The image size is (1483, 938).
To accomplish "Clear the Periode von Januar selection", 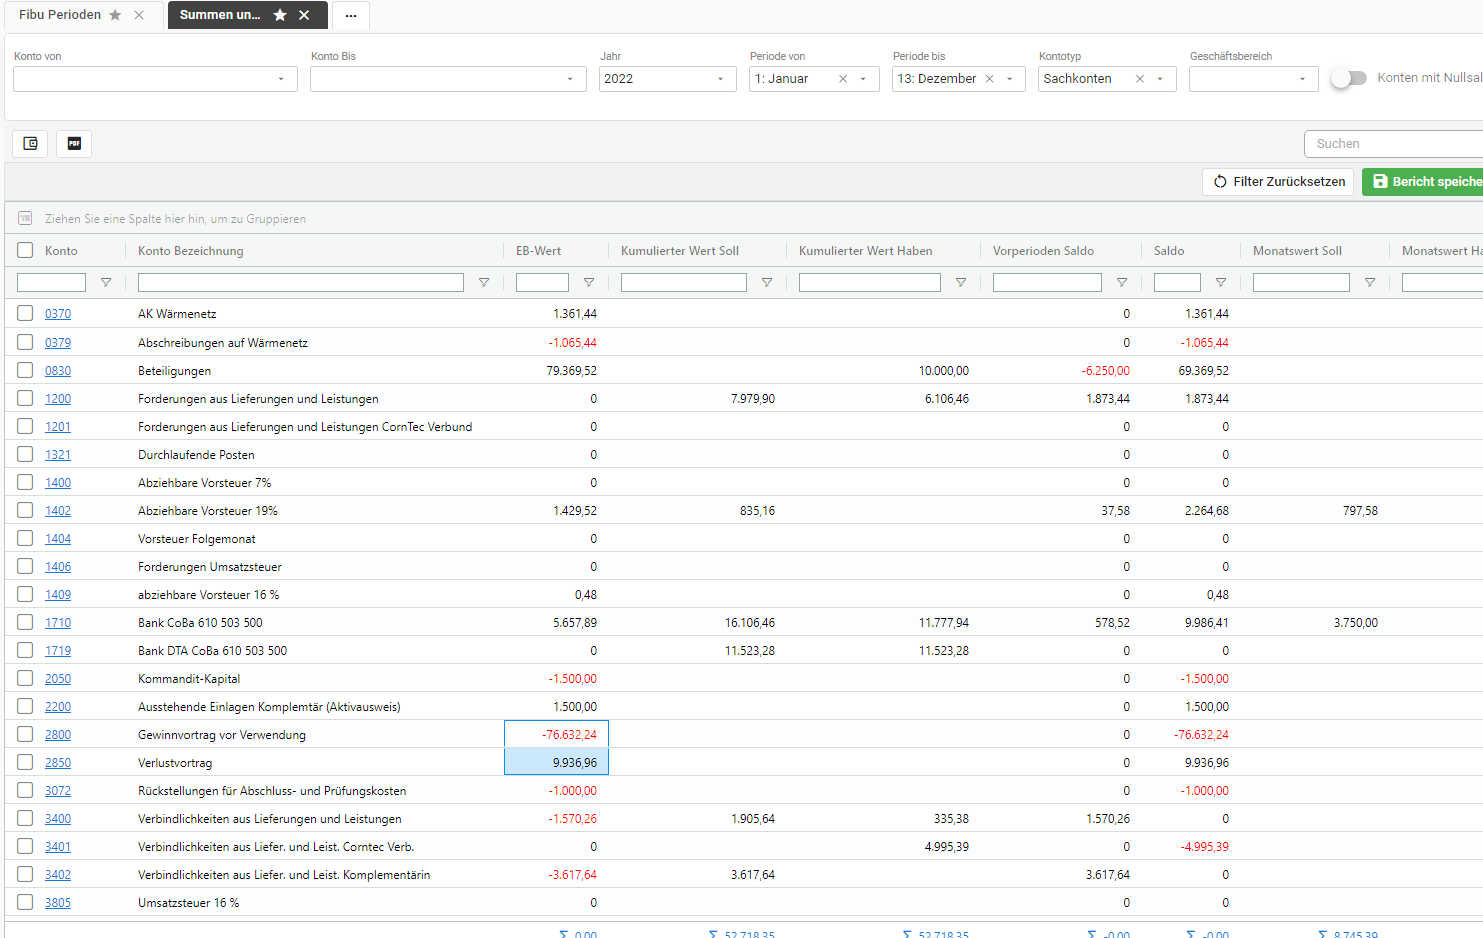I will 843,79.
